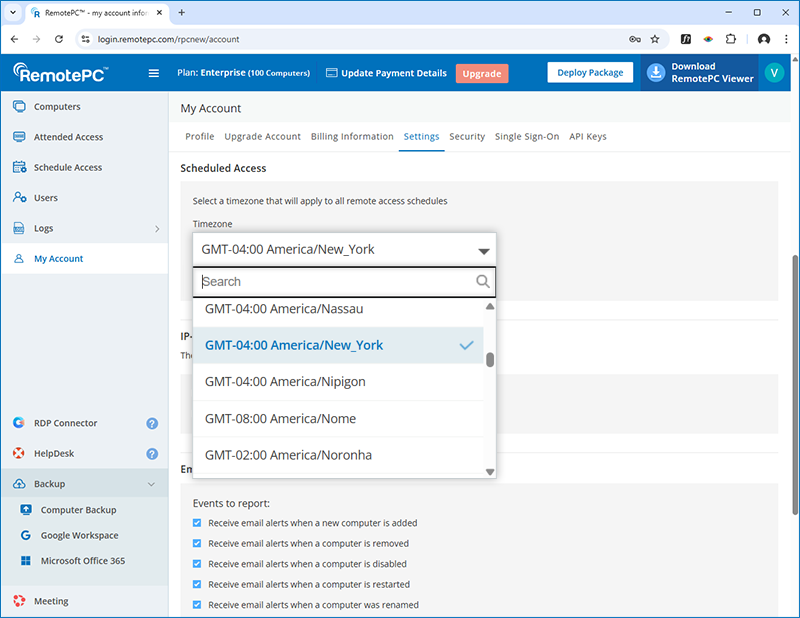
Task: Open the user avatar V icon
Action: pyautogui.click(x=773, y=73)
